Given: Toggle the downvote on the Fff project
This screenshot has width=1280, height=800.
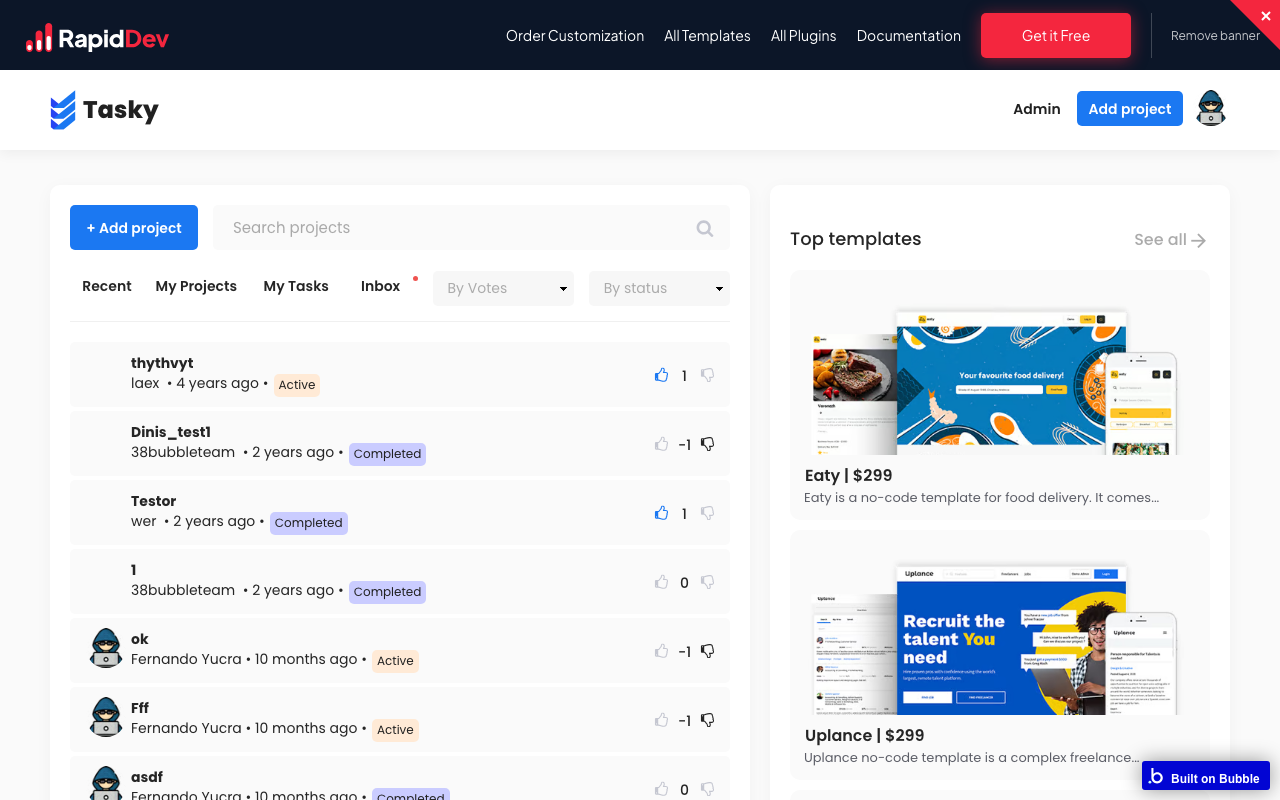Looking at the screenshot, I should 707,719.
